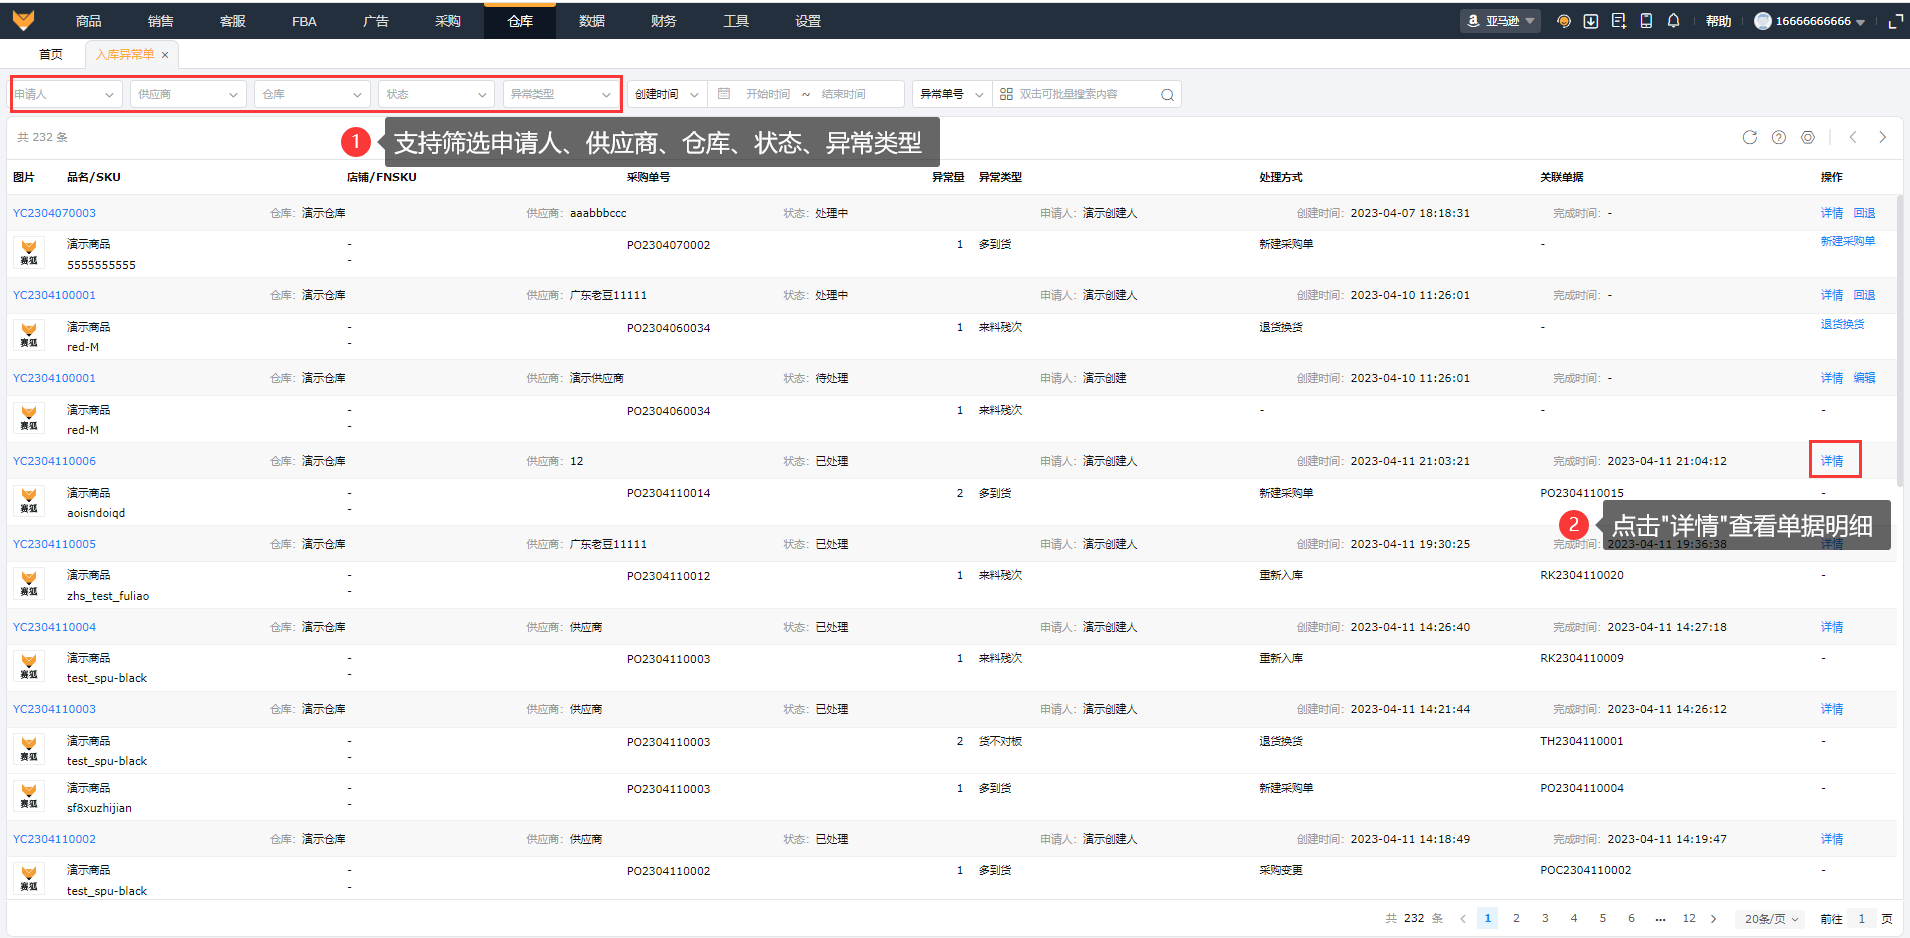
Task: Click 新建采购单 action link
Action: click(1848, 241)
